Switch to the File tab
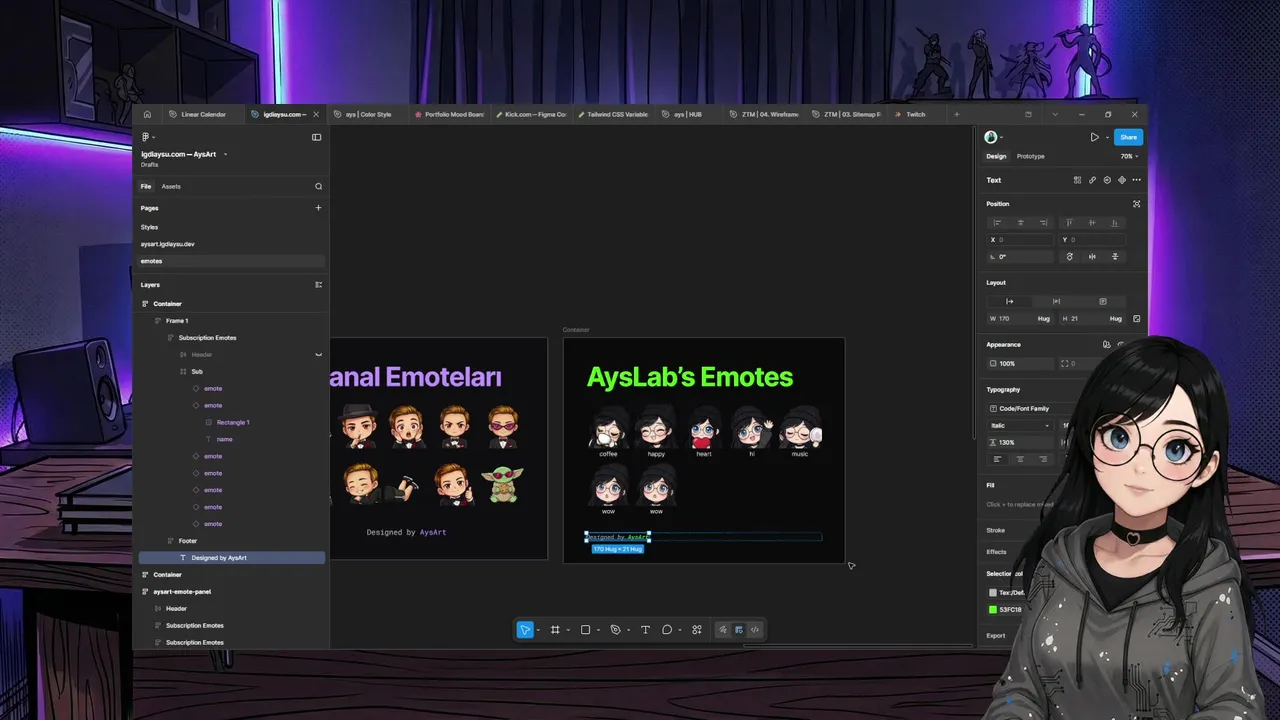1280x720 pixels. (x=146, y=186)
